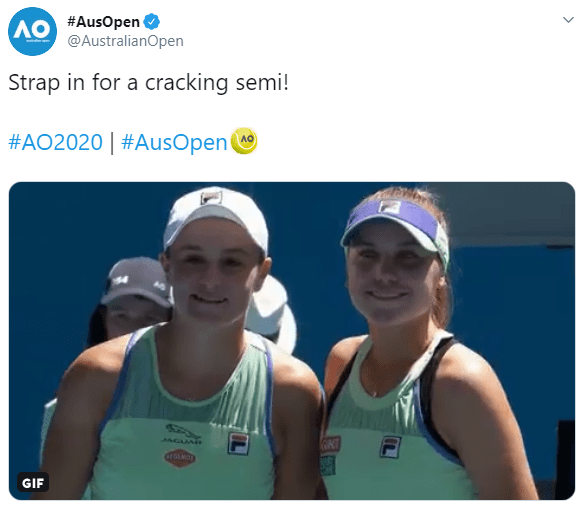The image size is (583, 517).
Task: Click the Fila logo on the right player's shirt
Action: (x=390, y=447)
